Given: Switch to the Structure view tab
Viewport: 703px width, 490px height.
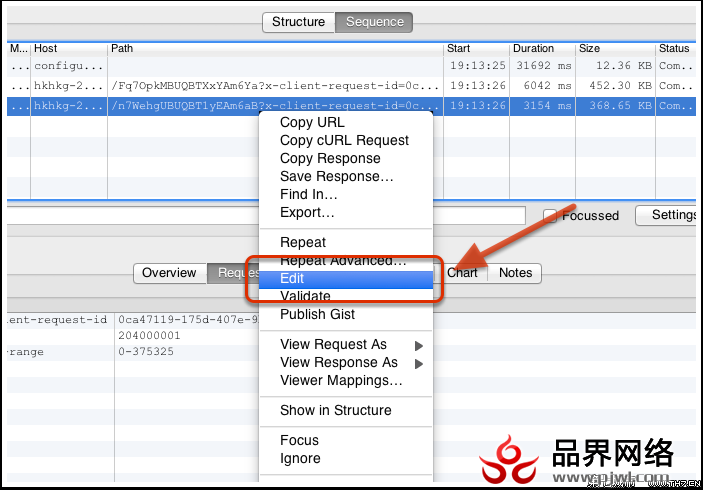Looking at the screenshot, I should pos(299,22).
